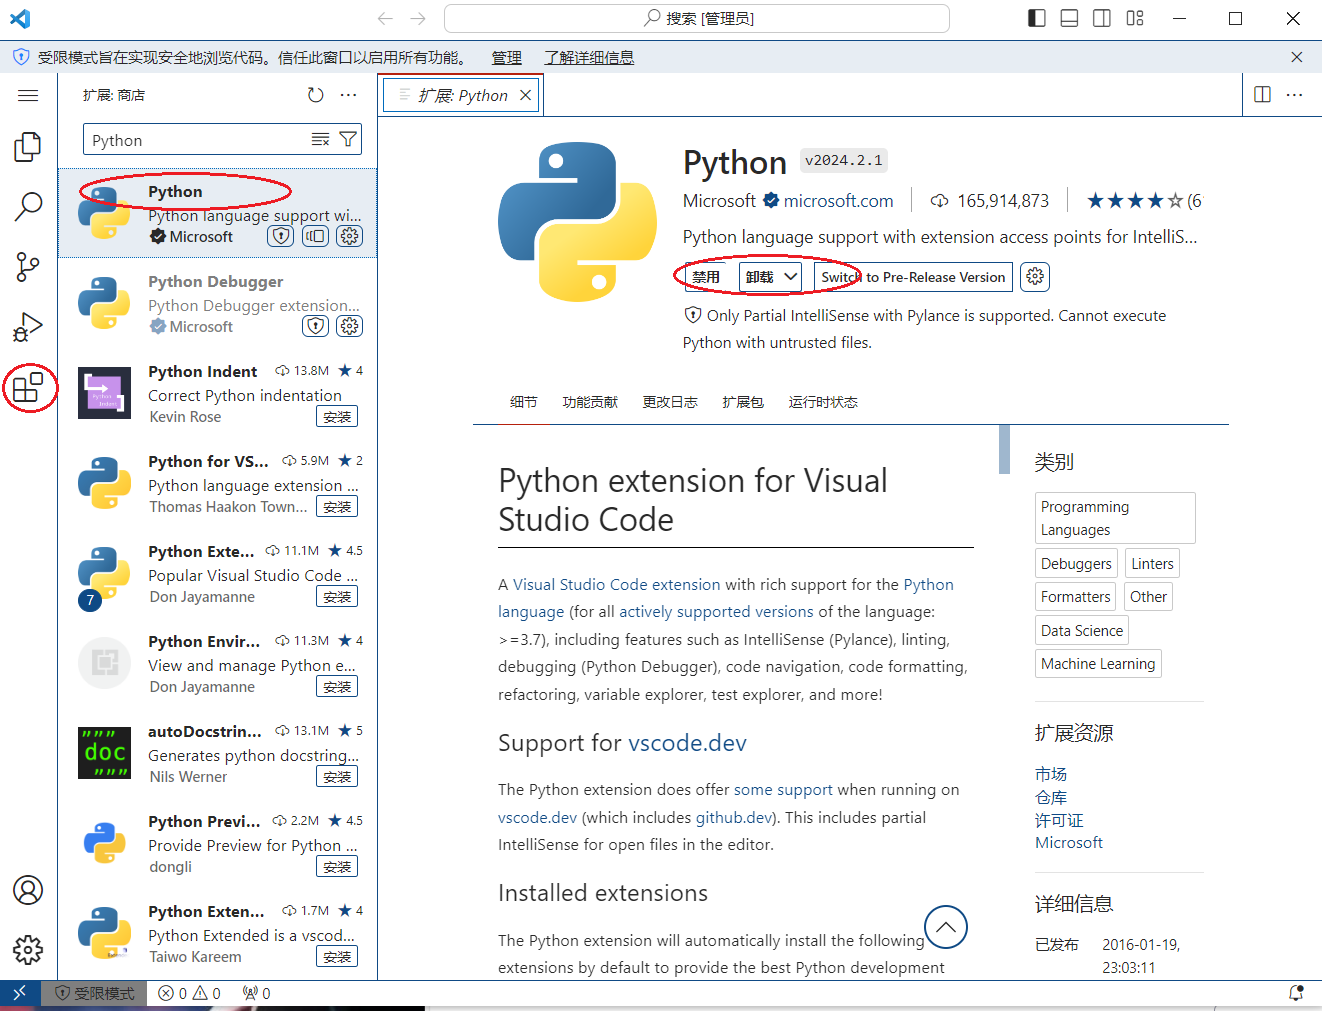Select the 运行时状态 tab
The height and width of the screenshot is (1011, 1322).
(823, 402)
